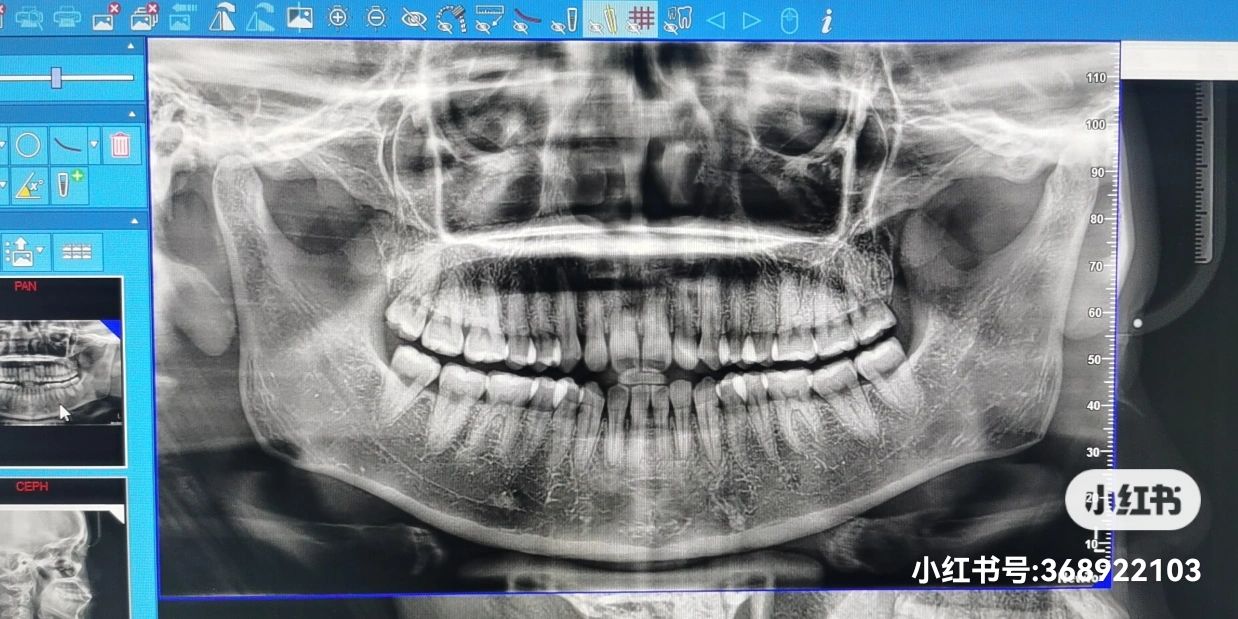Click the image-with-arrow transfer icon
This screenshot has height=619, width=1238.
click(181, 18)
